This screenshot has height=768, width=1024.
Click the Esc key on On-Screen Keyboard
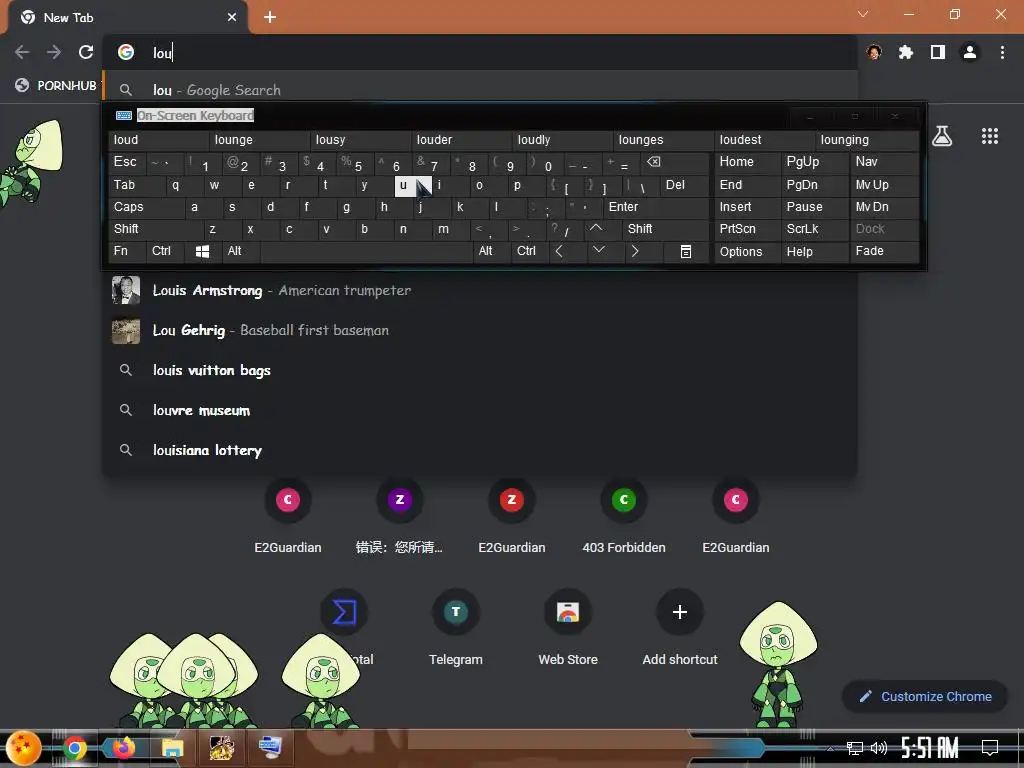127,162
